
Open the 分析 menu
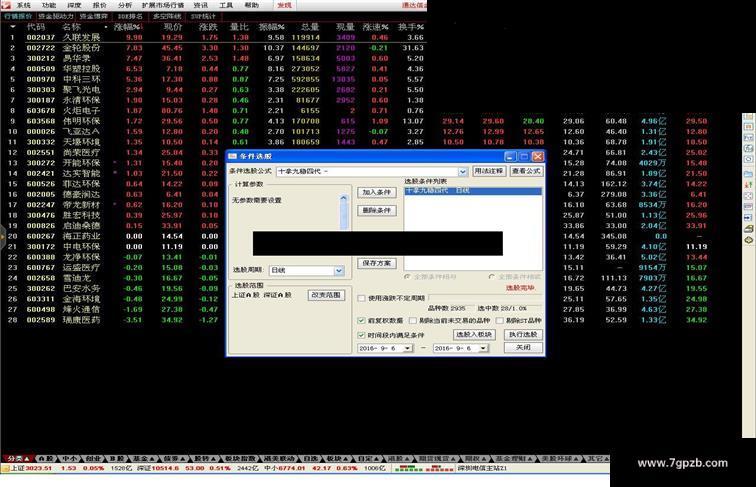pyautogui.click(x=124, y=5)
